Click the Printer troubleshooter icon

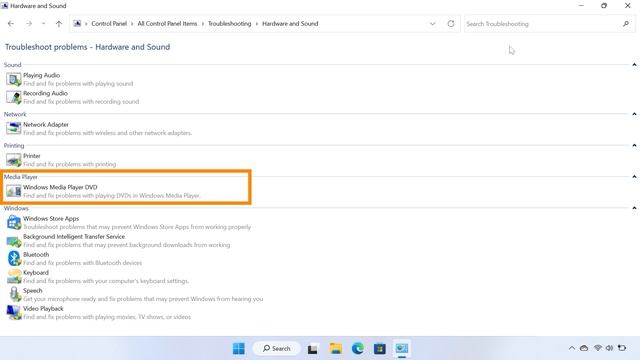coord(13,160)
